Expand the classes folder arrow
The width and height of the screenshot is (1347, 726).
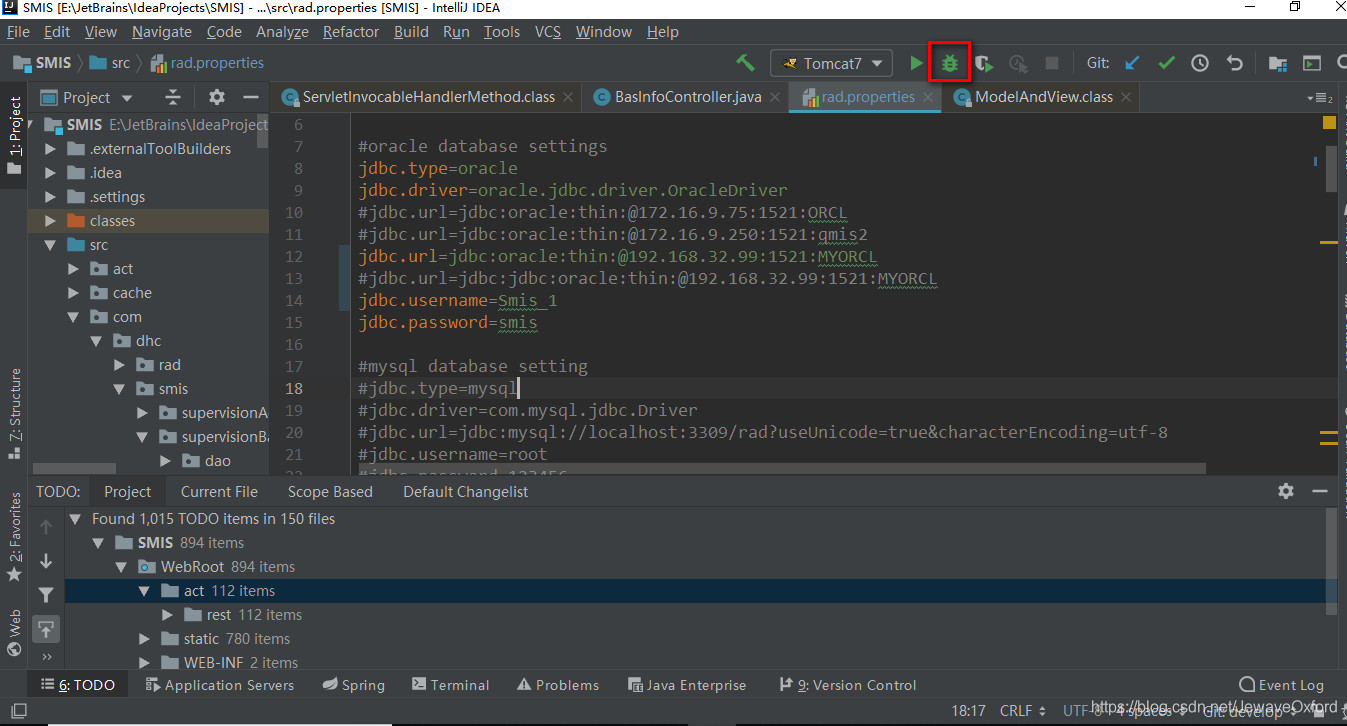pyautogui.click(x=49, y=221)
